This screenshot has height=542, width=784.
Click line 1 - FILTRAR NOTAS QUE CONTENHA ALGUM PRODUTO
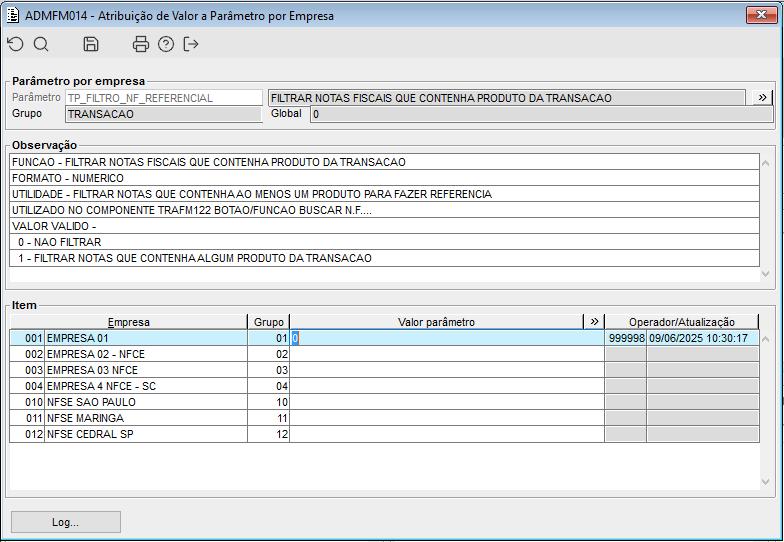click(384, 258)
